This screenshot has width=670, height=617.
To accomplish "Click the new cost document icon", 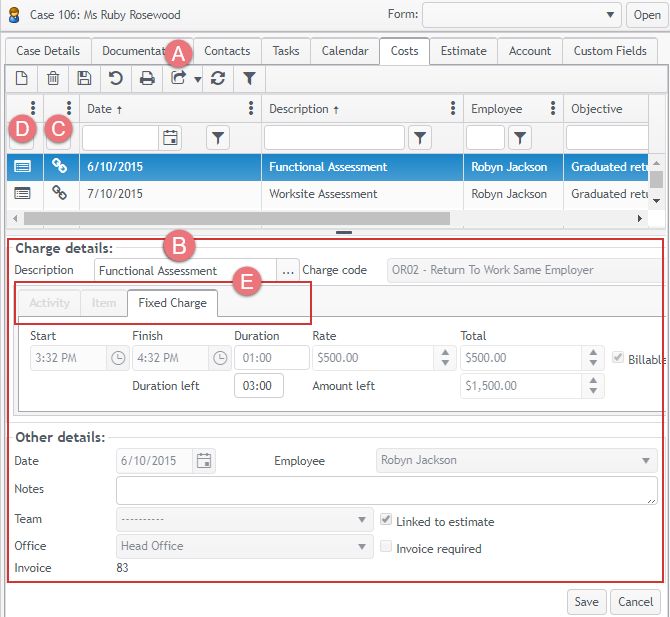I will coord(22,78).
